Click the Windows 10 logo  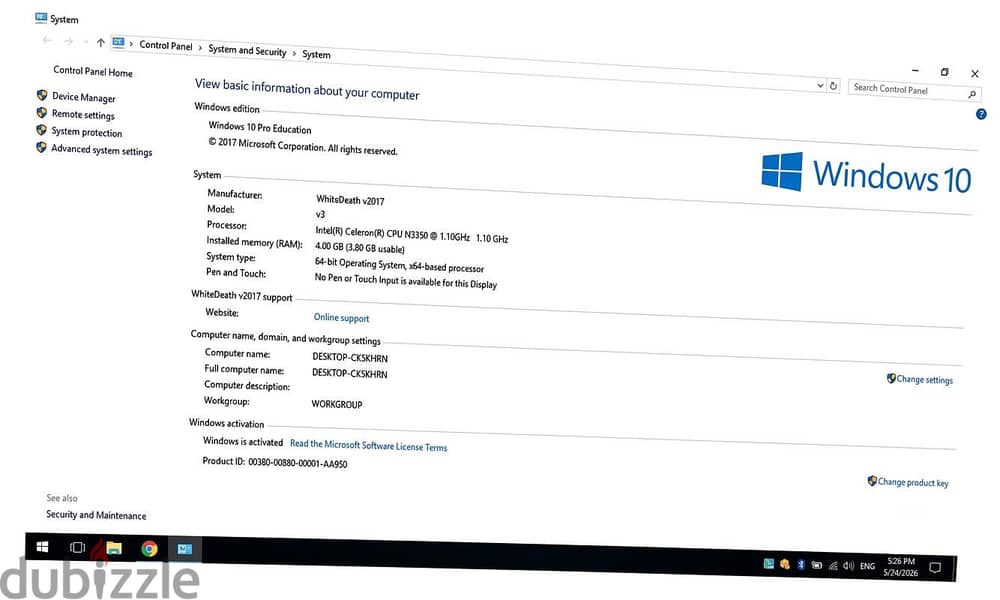coord(867,173)
